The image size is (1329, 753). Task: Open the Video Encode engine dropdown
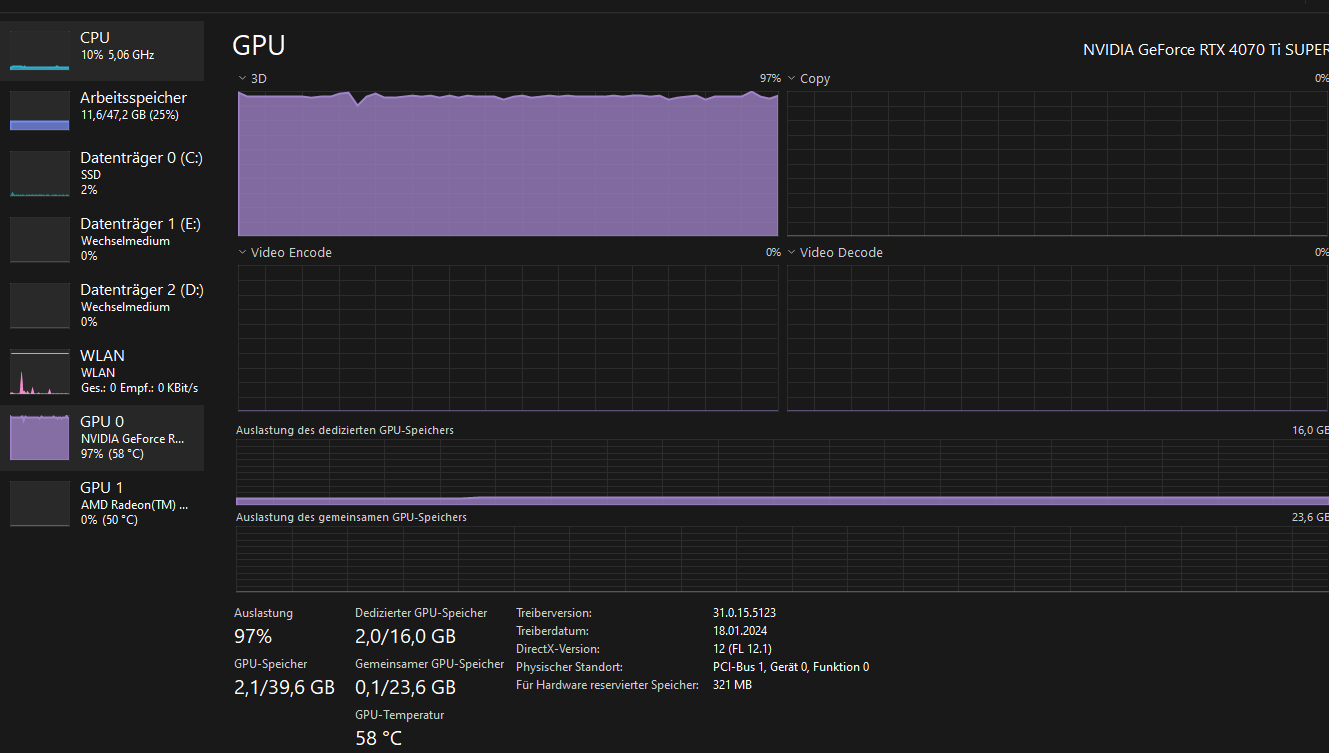(242, 253)
